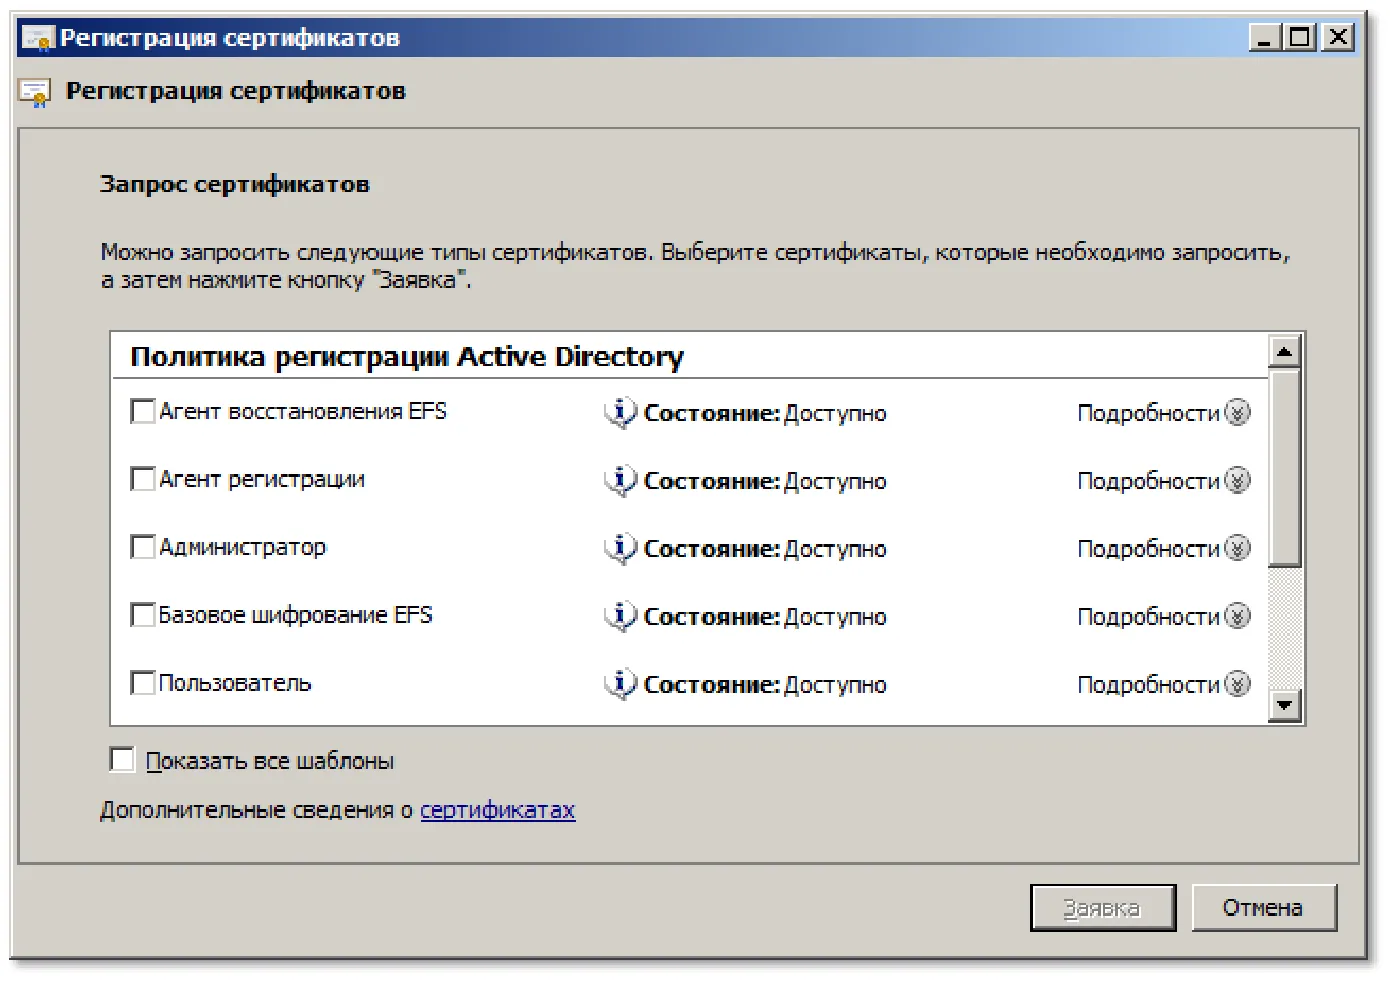This screenshot has height=981, width=1390.
Task: Toggle the Показать все шаблоны checkbox
Action: pos(122,760)
